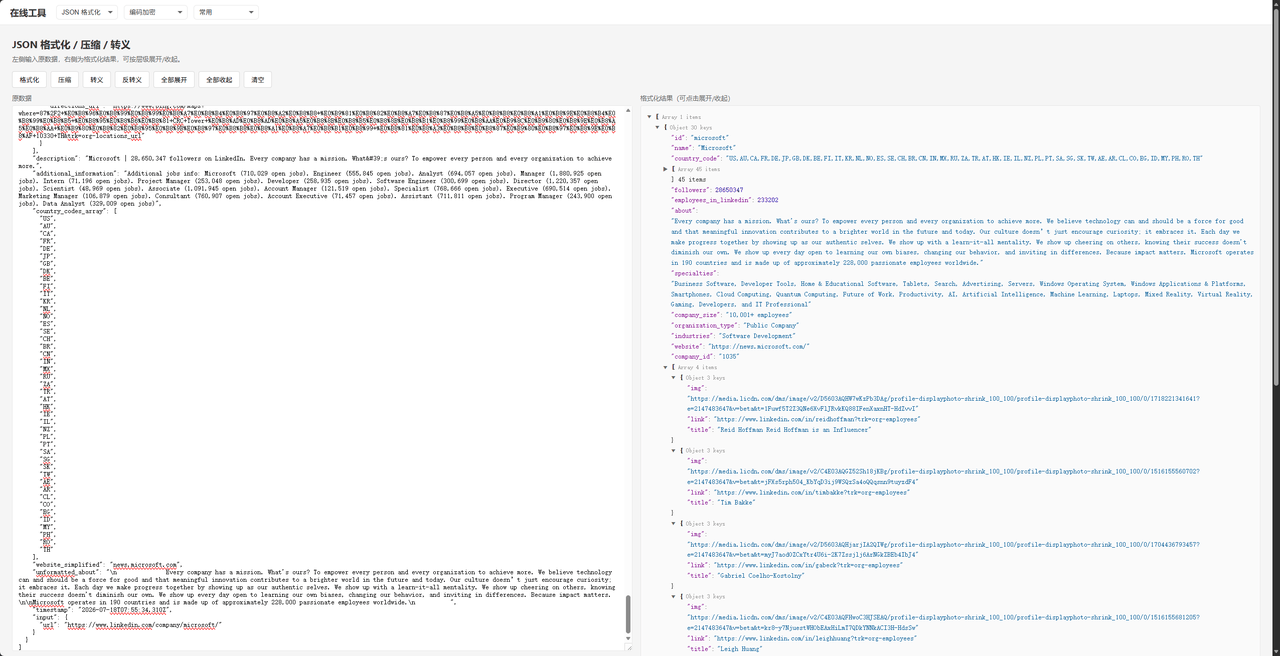The image size is (1280, 656).
Task: Click the 在线工具 site title
Action: [x=28, y=13]
